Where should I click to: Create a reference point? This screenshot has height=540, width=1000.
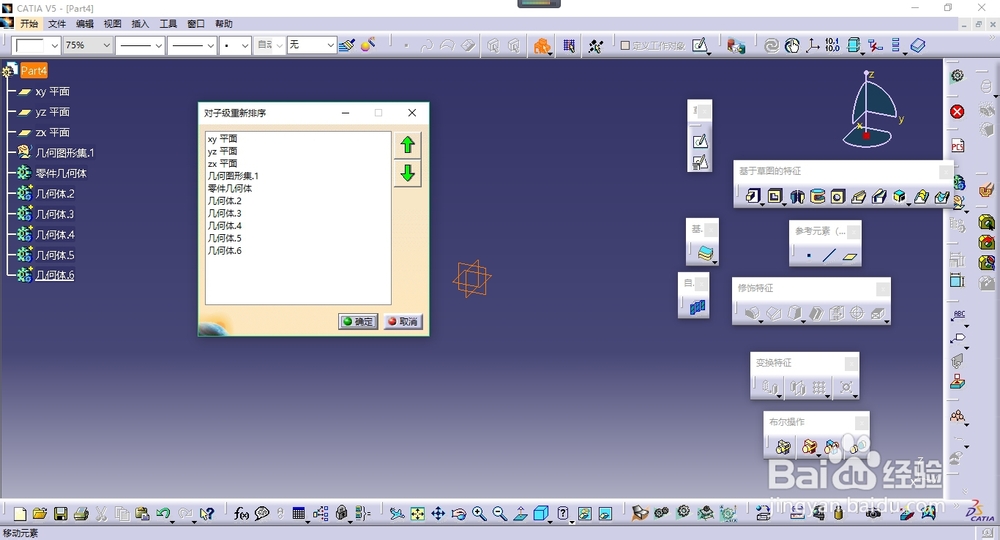pos(809,256)
